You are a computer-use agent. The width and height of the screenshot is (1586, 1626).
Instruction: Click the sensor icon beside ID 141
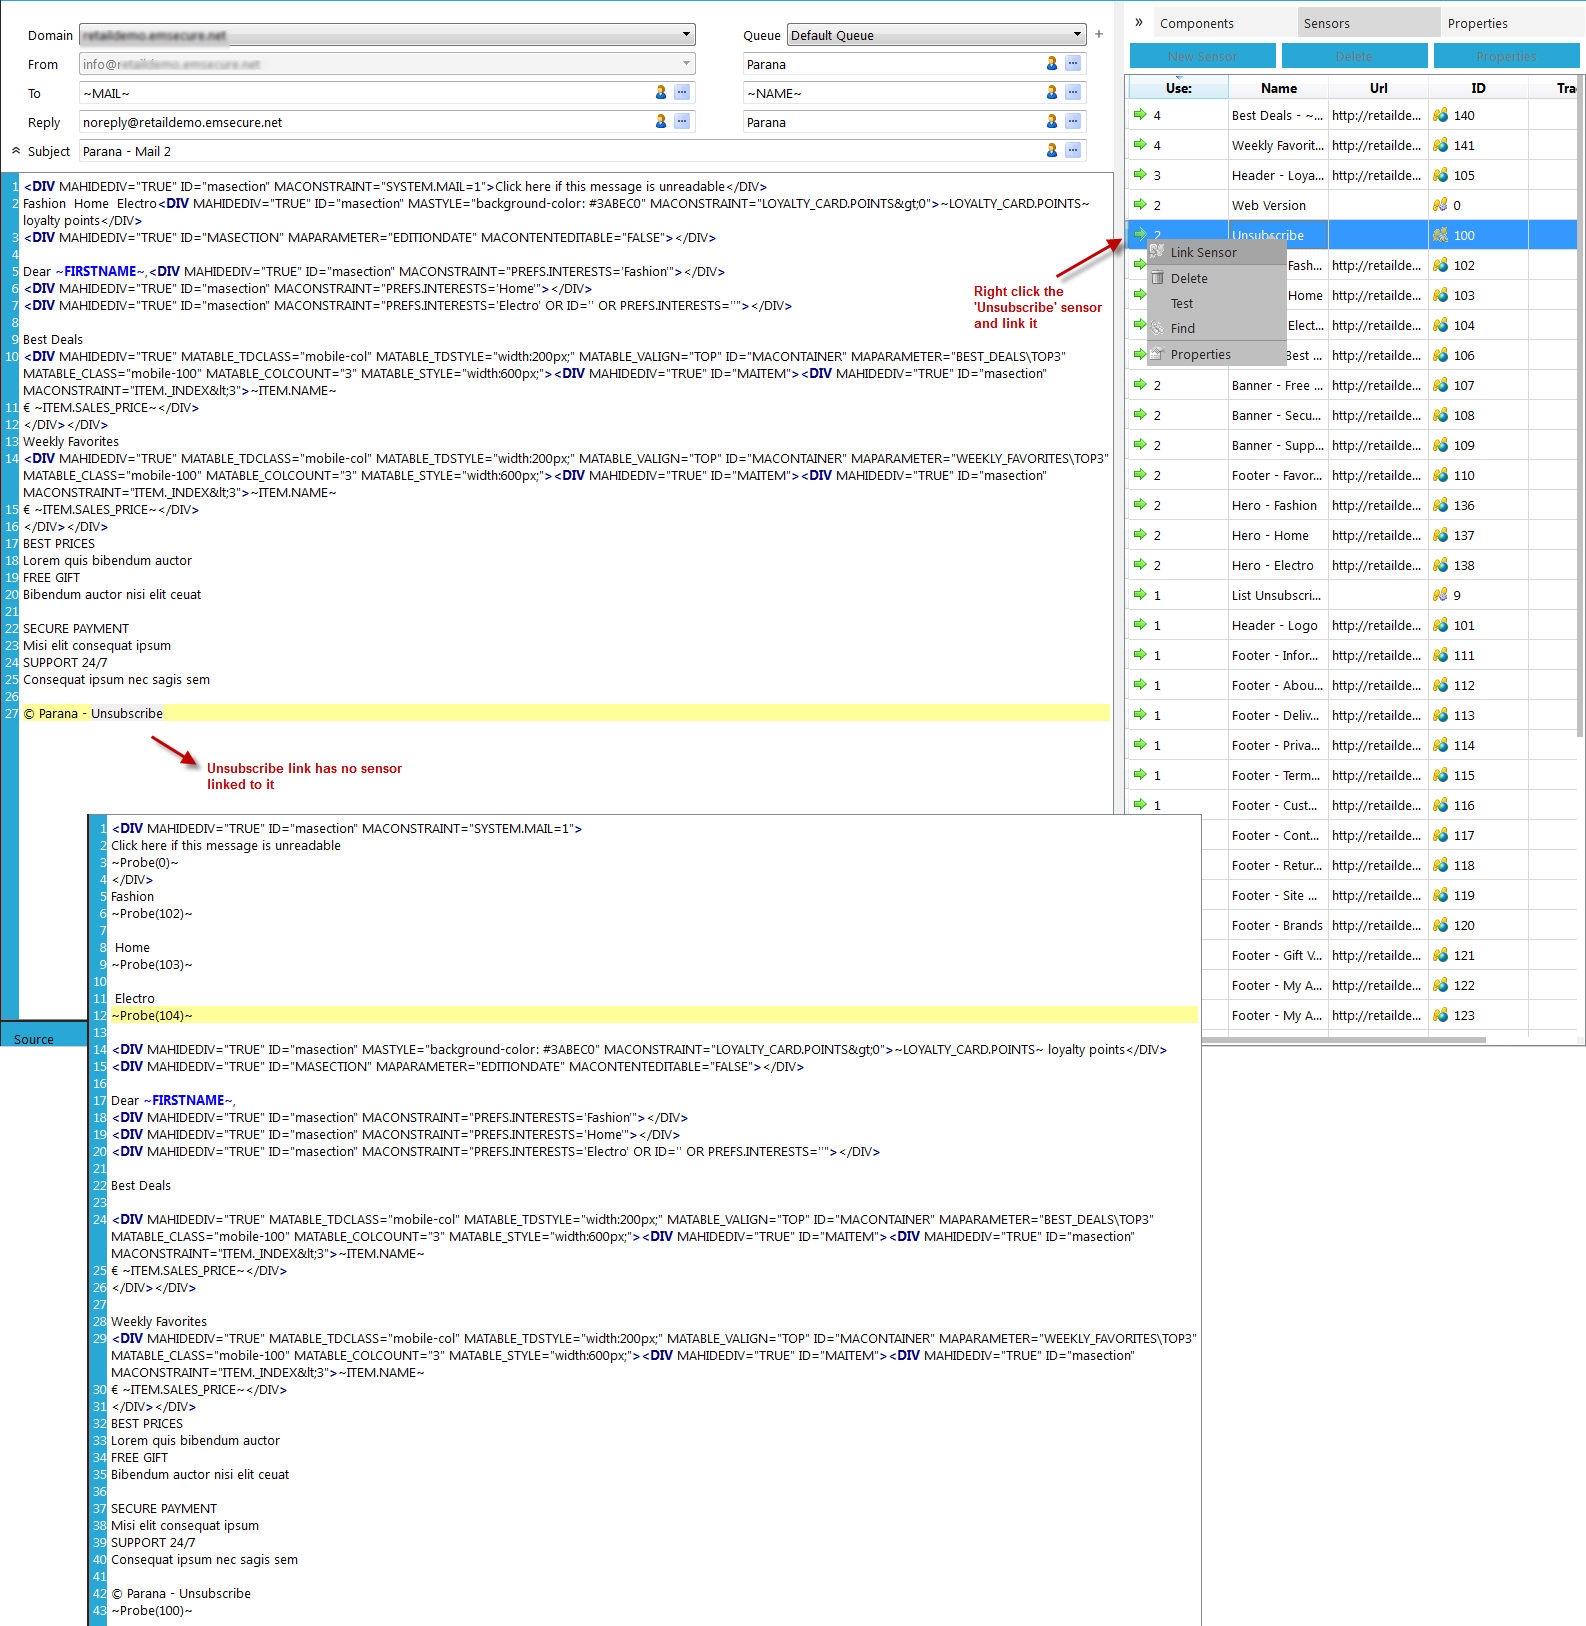(1440, 145)
